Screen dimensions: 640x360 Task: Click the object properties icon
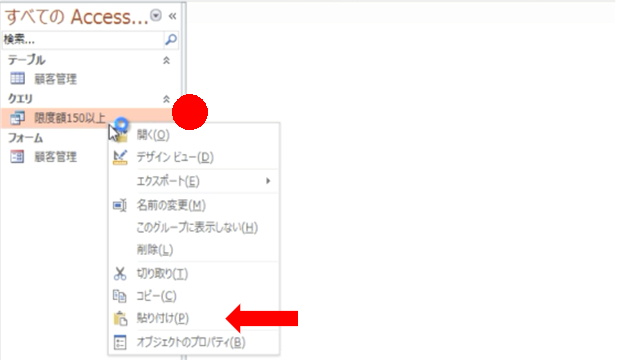pos(120,342)
